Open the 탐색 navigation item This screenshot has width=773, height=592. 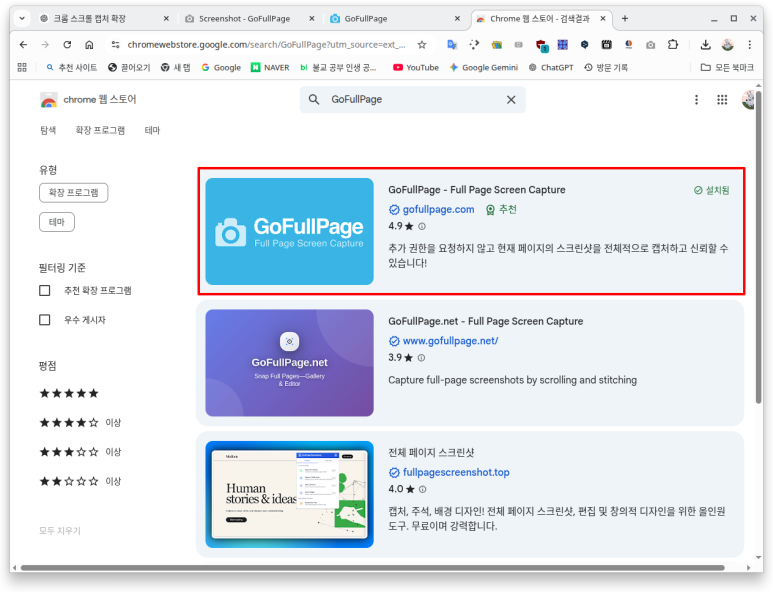(48, 131)
